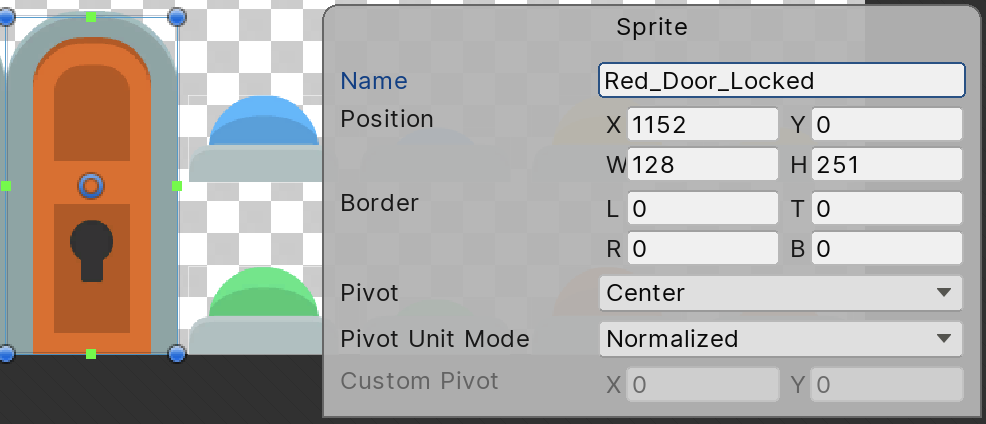Click the pivot circle on the door sprite
The width and height of the screenshot is (986, 424).
coord(91,185)
